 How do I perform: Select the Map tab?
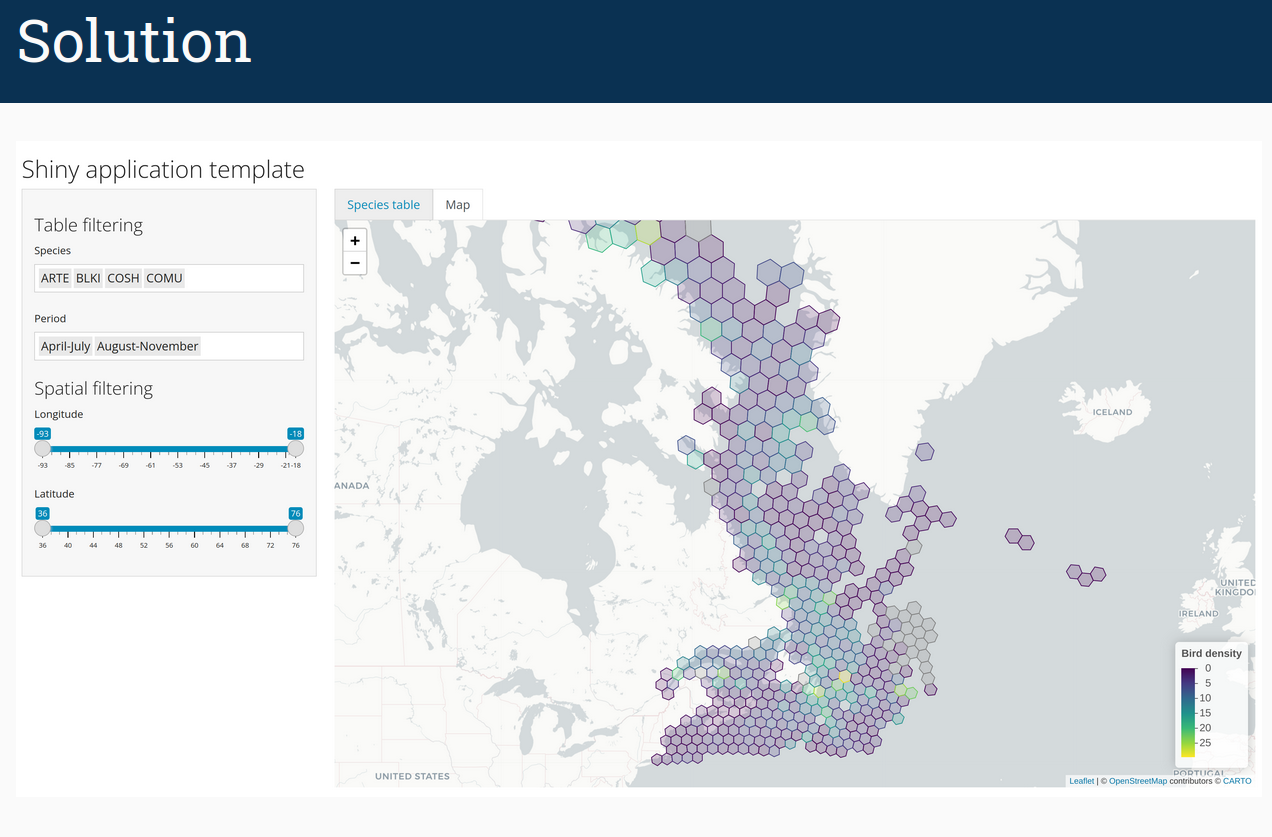(x=458, y=205)
